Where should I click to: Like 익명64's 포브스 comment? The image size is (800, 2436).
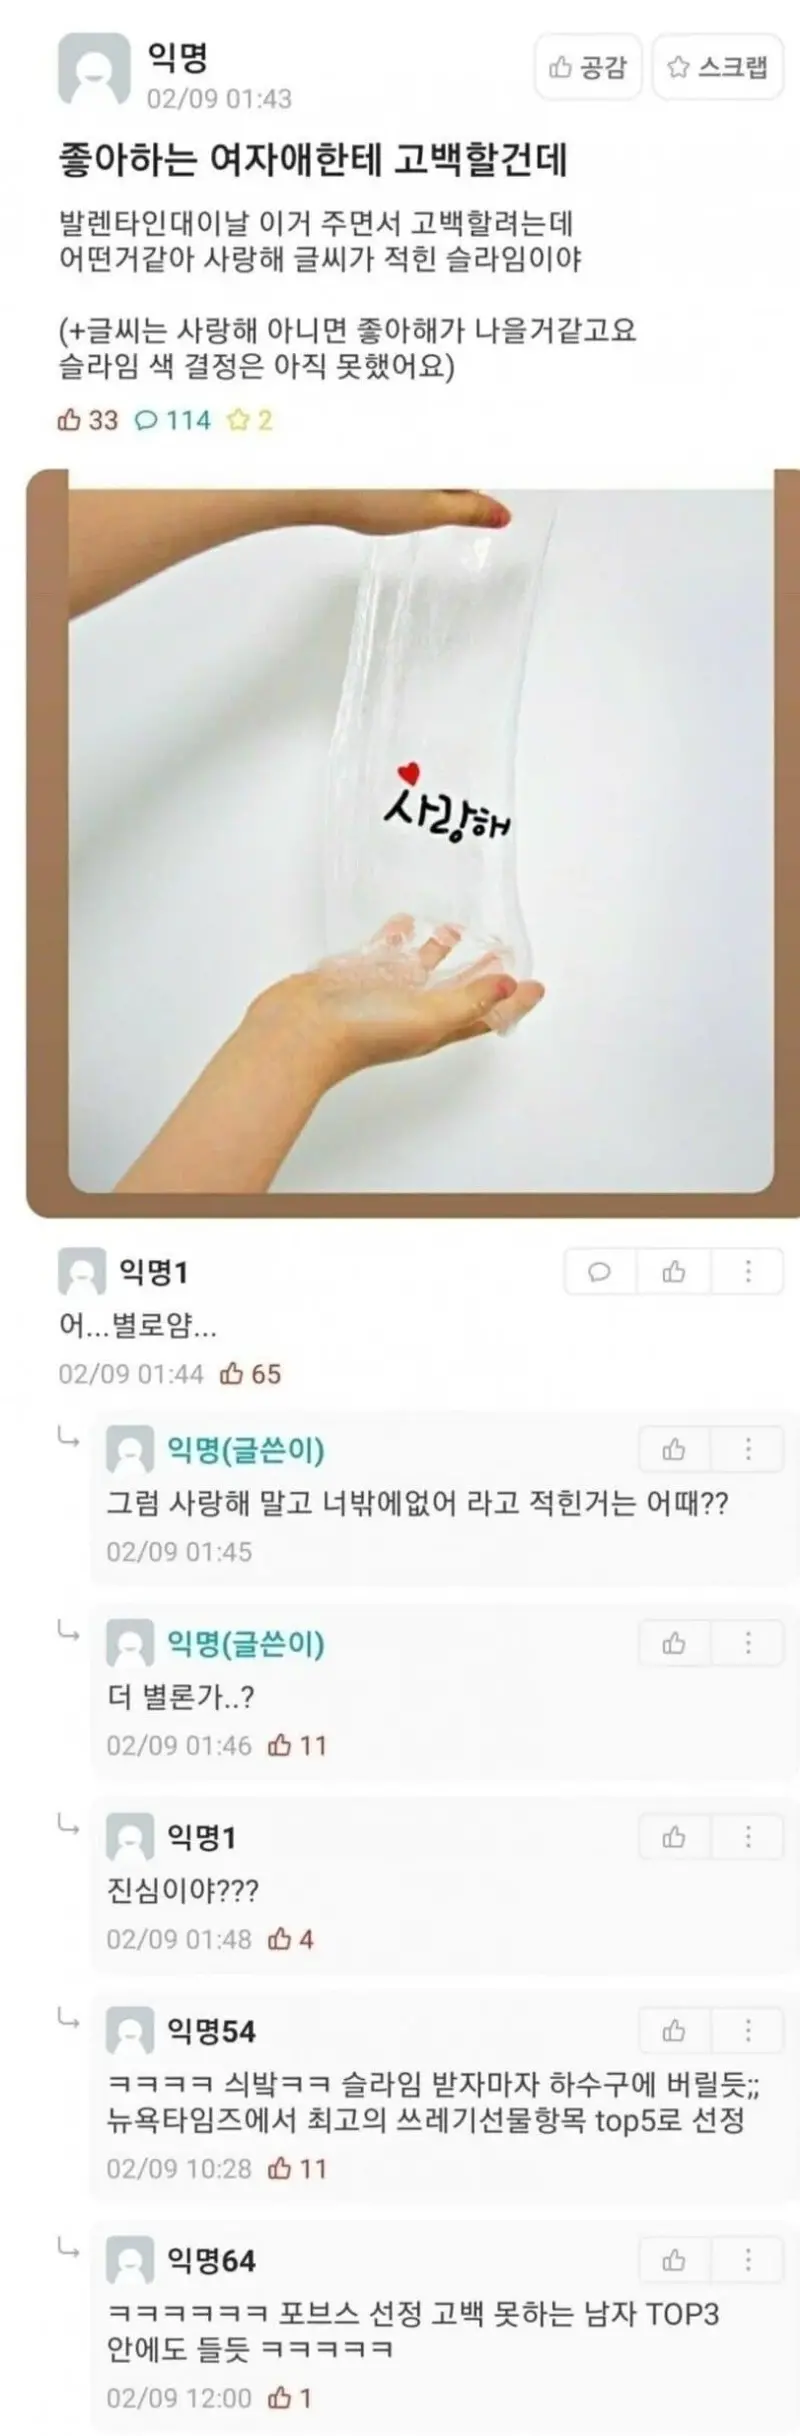(x=674, y=2260)
